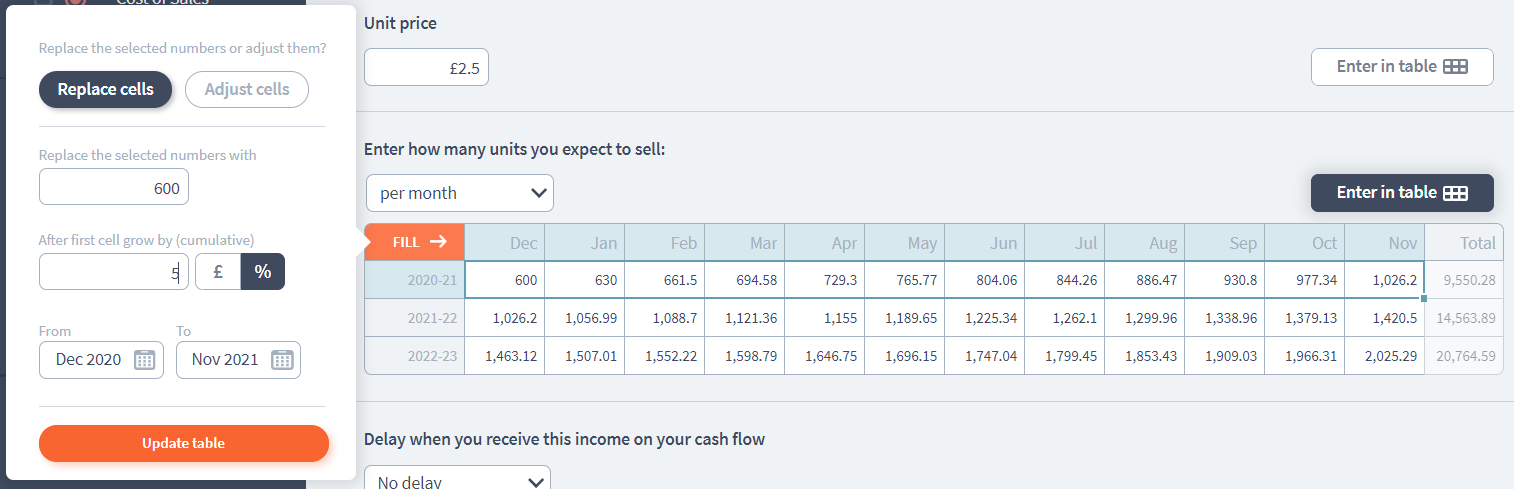This screenshot has width=1514, height=489.
Task: Toggle growth type to pounds (£)
Action: (218, 271)
